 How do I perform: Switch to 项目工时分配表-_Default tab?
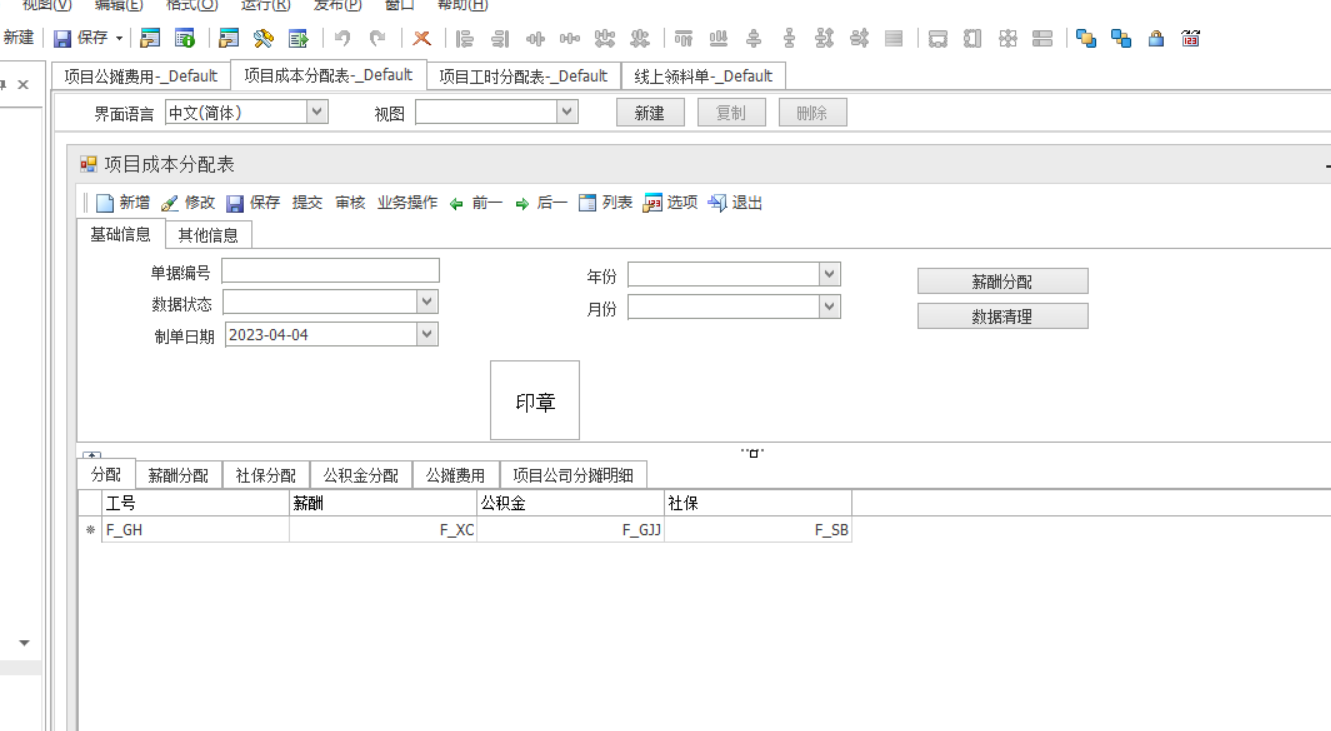[524, 76]
